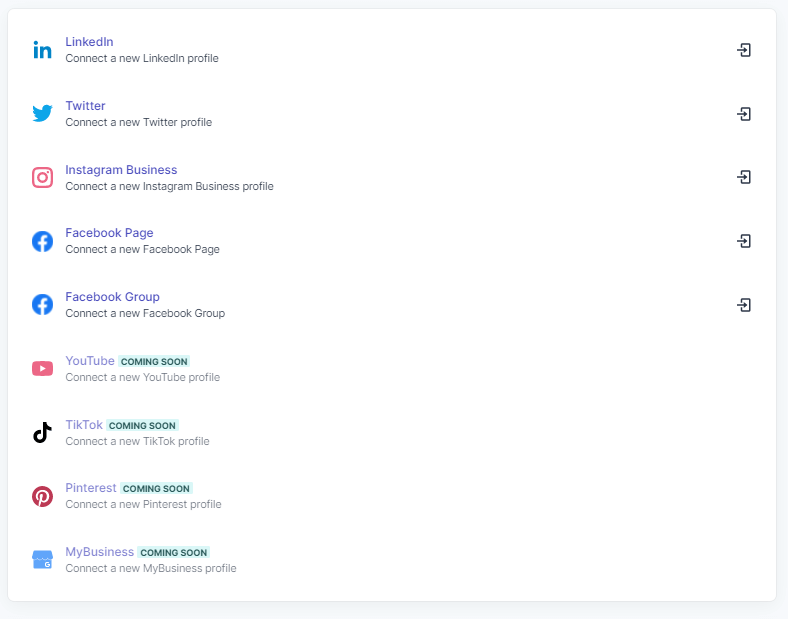The width and height of the screenshot is (788, 619).
Task: Click the Twitter bird icon
Action: pos(42,114)
